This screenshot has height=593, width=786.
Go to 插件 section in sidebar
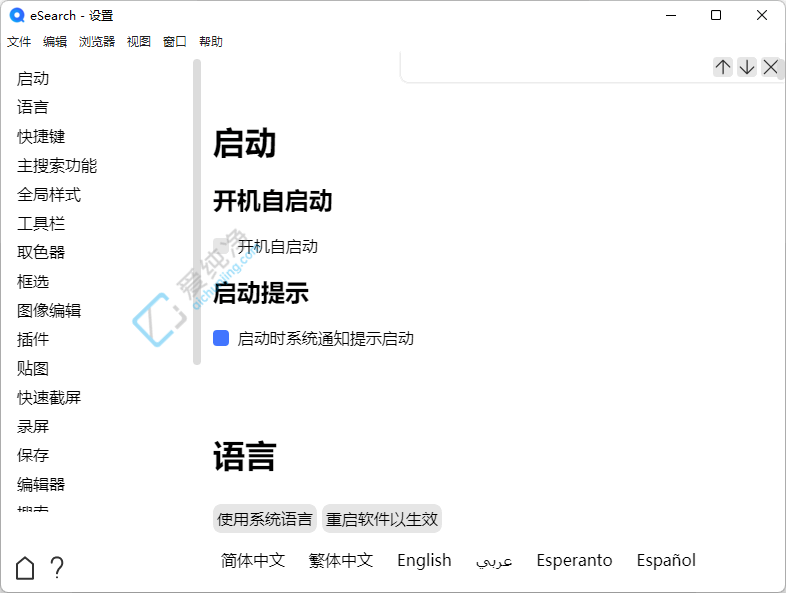[33, 339]
